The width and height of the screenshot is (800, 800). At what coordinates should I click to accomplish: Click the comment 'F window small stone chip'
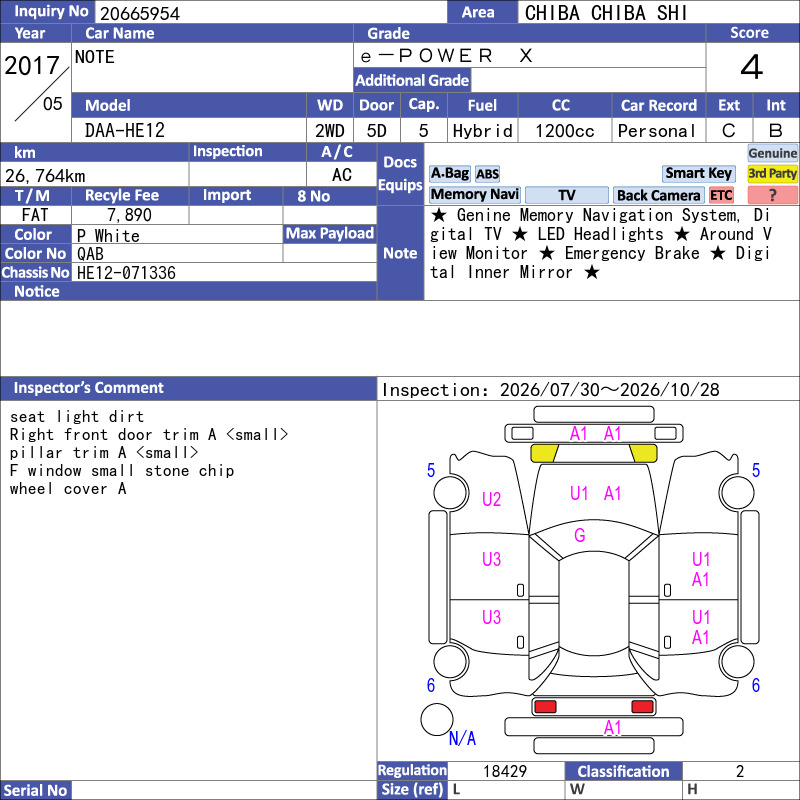pyautogui.click(x=121, y=470)
